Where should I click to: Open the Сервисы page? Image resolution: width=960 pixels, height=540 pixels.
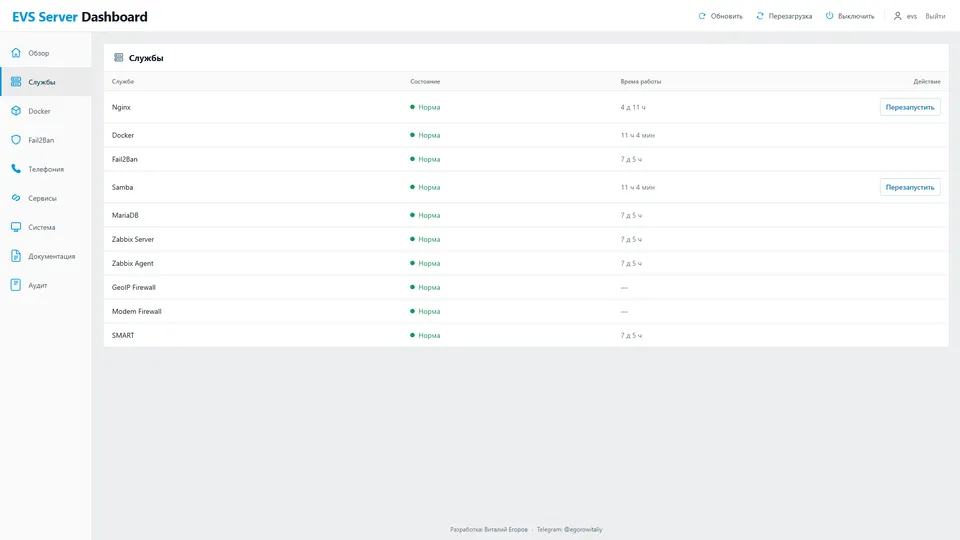pyautogui.click(x=46, y=198)
